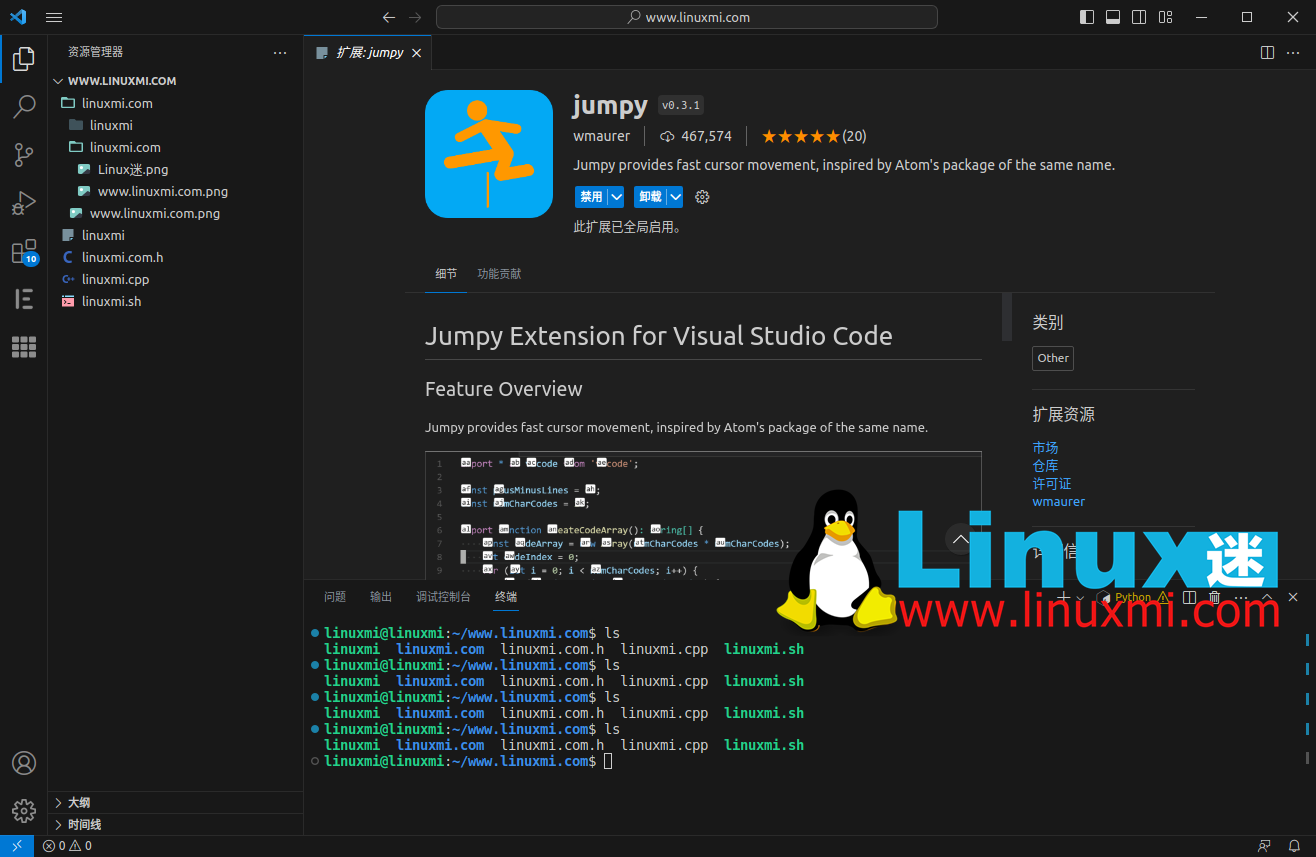Toggle the bottom panel layout button
The width and height of the screenshot is (1316, 857).
click(1113, 17)
